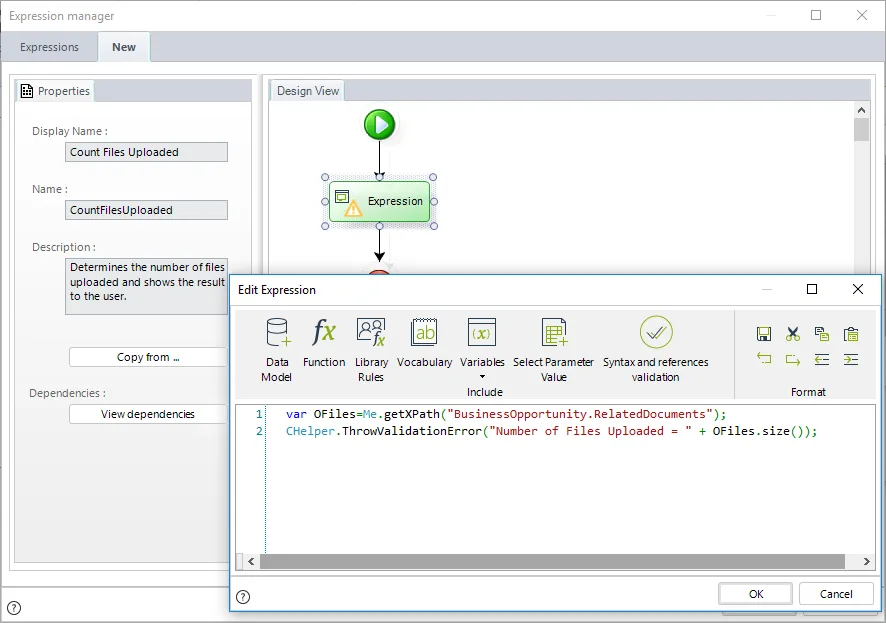Click code line 2 ThrowValidationError

551,431
